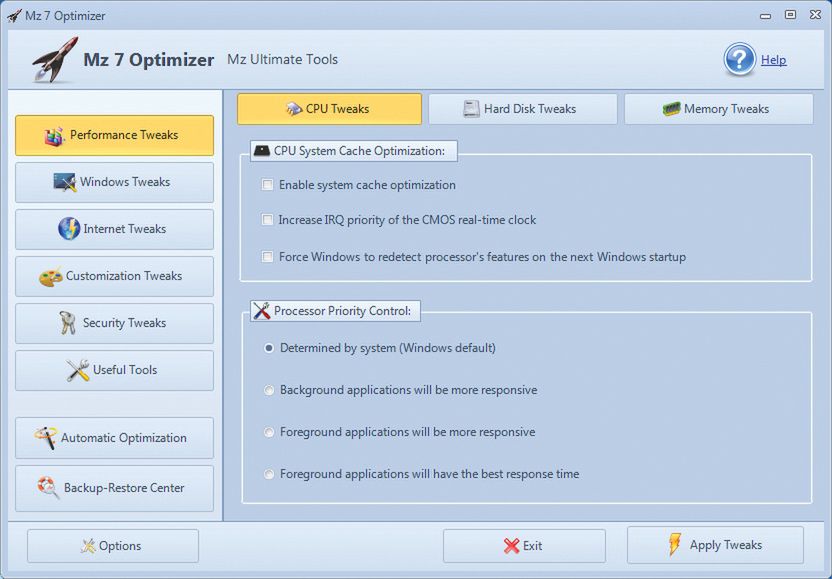The height and width of the screenshot is (579, 832).
Task: Choose Foreground applications best response time
Action: click(x=269, y=474)
